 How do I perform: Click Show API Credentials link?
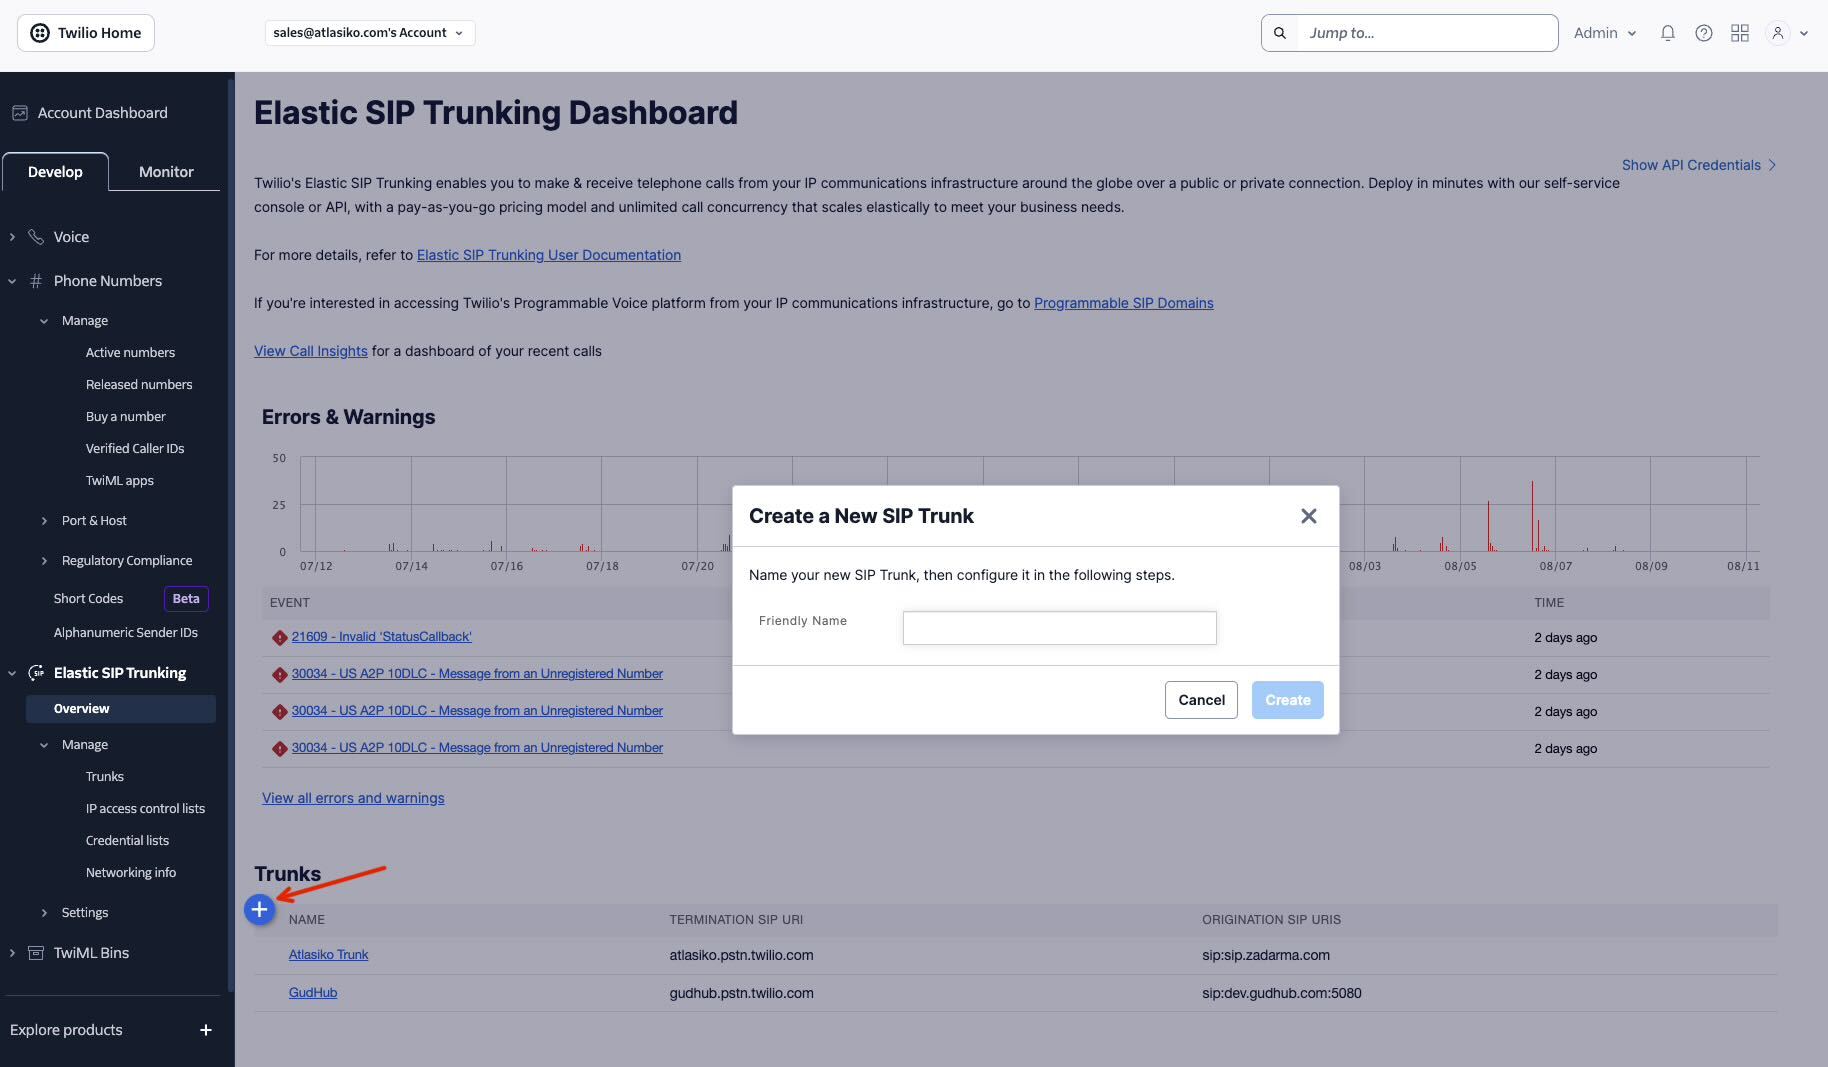point(1699,165)
